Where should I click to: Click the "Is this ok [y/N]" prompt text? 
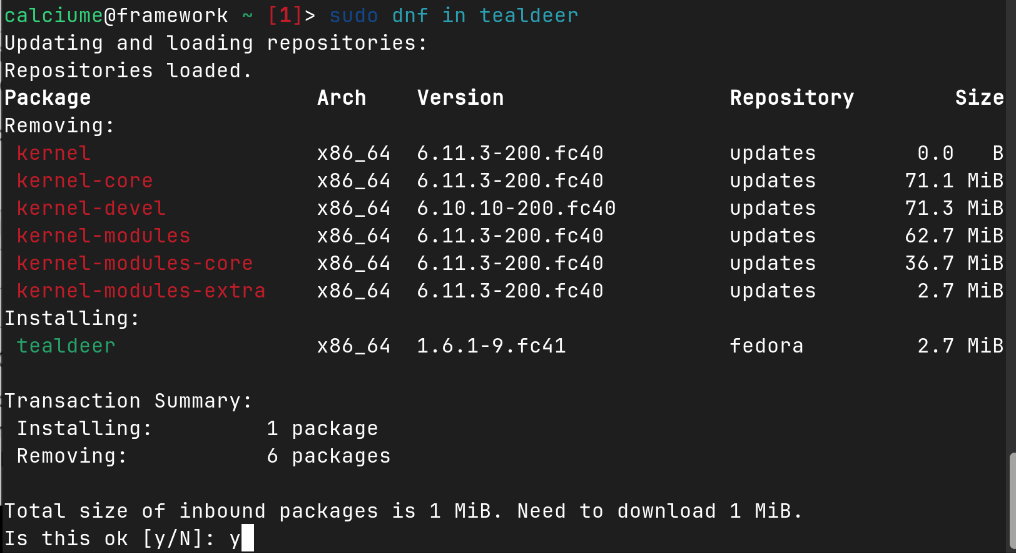point(110,539)
